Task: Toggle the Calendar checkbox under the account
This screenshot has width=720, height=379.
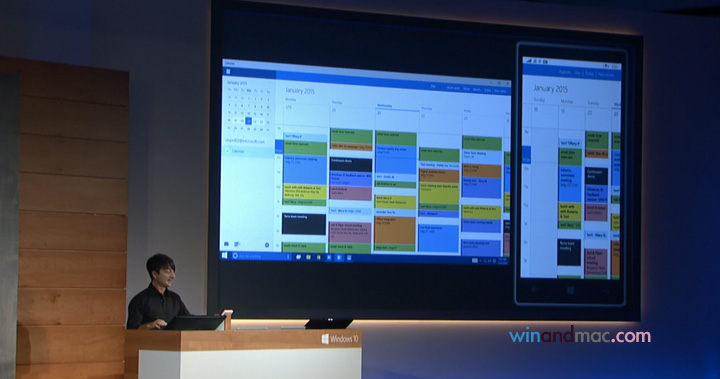Action: click(x=228, y=151)
